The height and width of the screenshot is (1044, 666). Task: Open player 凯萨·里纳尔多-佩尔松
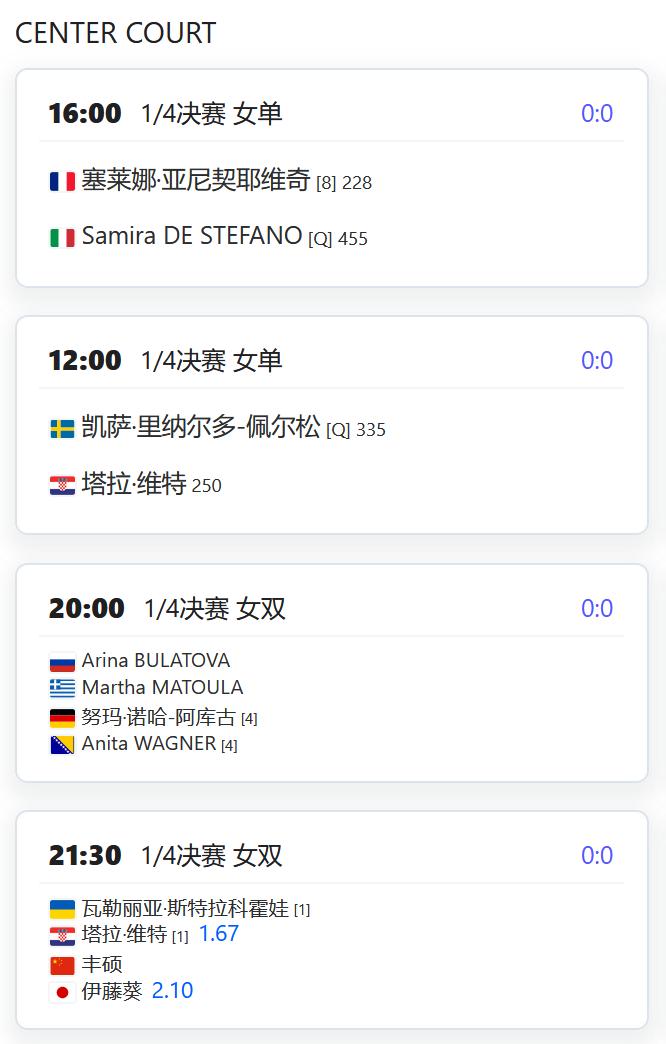[200, 427]
